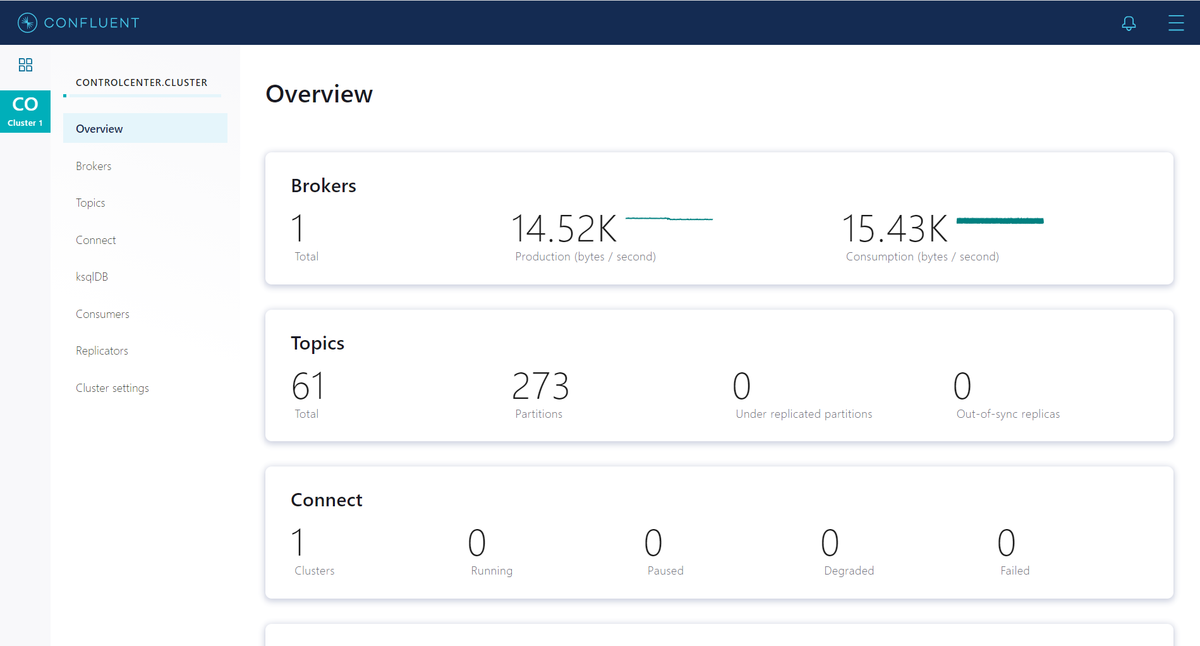Select the CO Cluster 1 tile

[25, 112]
